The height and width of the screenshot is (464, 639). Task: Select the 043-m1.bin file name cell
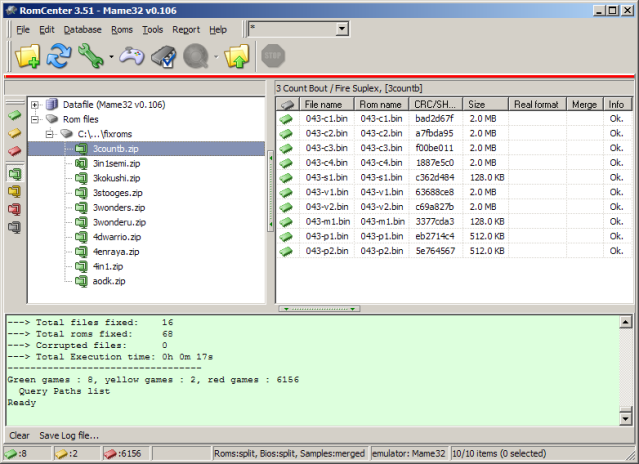pyautogui.click(x=328, y=221)
